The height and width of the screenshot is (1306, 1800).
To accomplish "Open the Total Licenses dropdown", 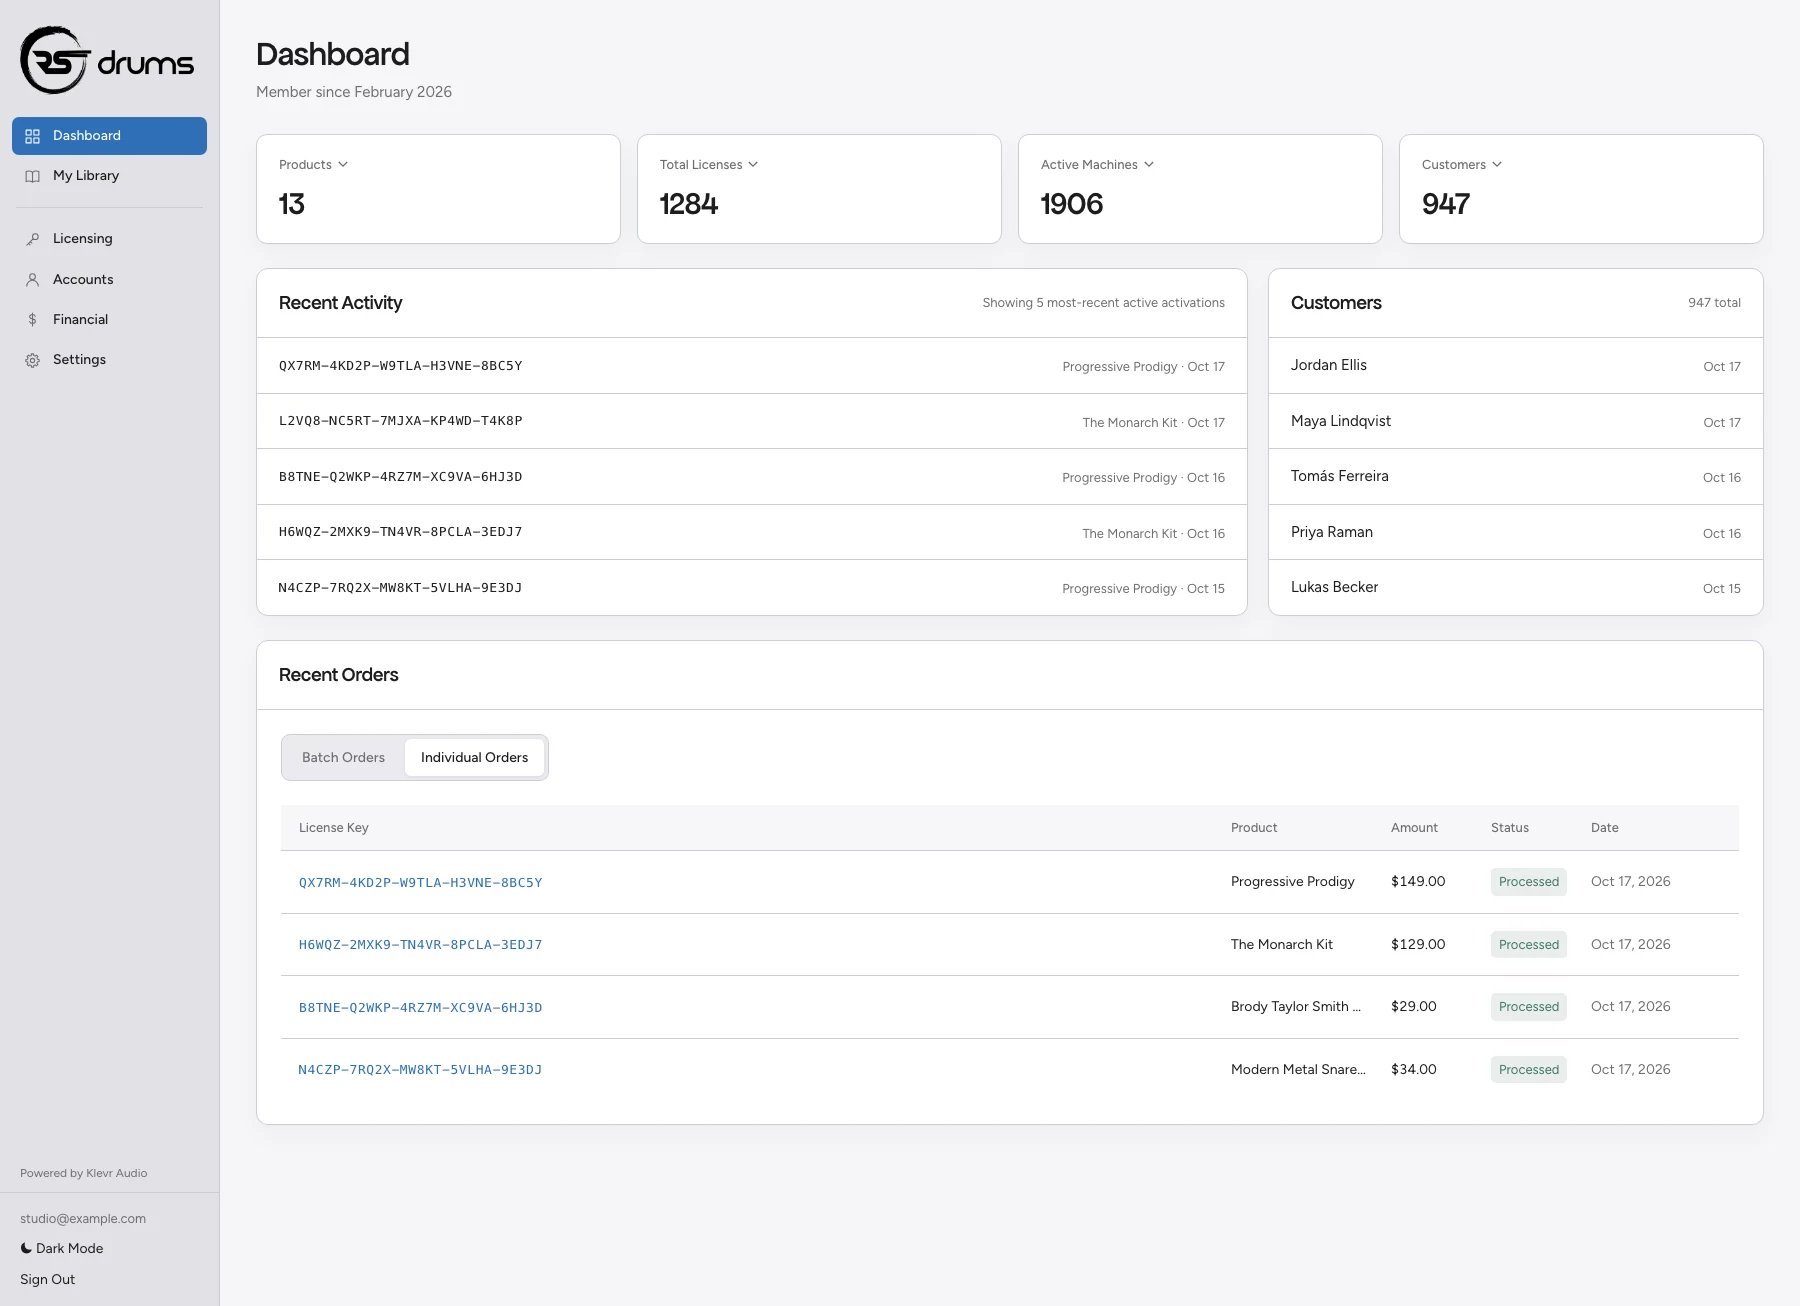I will click(x=709, y=164).
